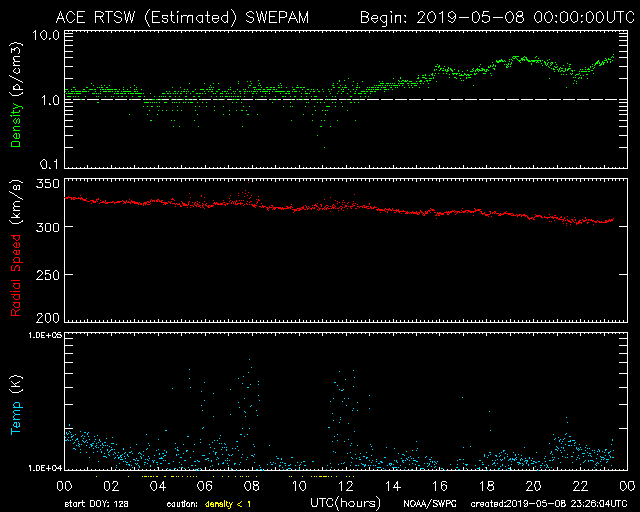Click the 1.0E+06 temperature tick label
The height and width of the screenshot is (512, 640).
pyautogui.click(x=42, y=337)
